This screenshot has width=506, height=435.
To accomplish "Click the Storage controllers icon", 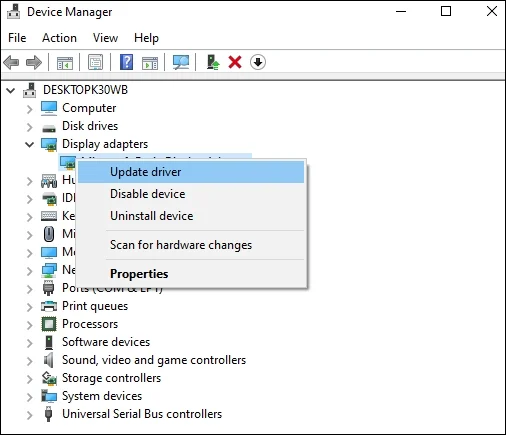I will point(49,378).
